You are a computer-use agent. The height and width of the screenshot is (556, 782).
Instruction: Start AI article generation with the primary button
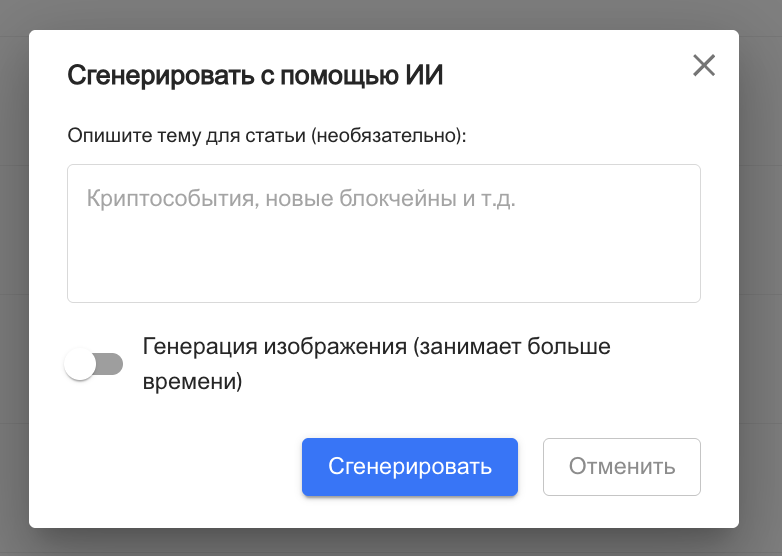[x=409, y=467]
